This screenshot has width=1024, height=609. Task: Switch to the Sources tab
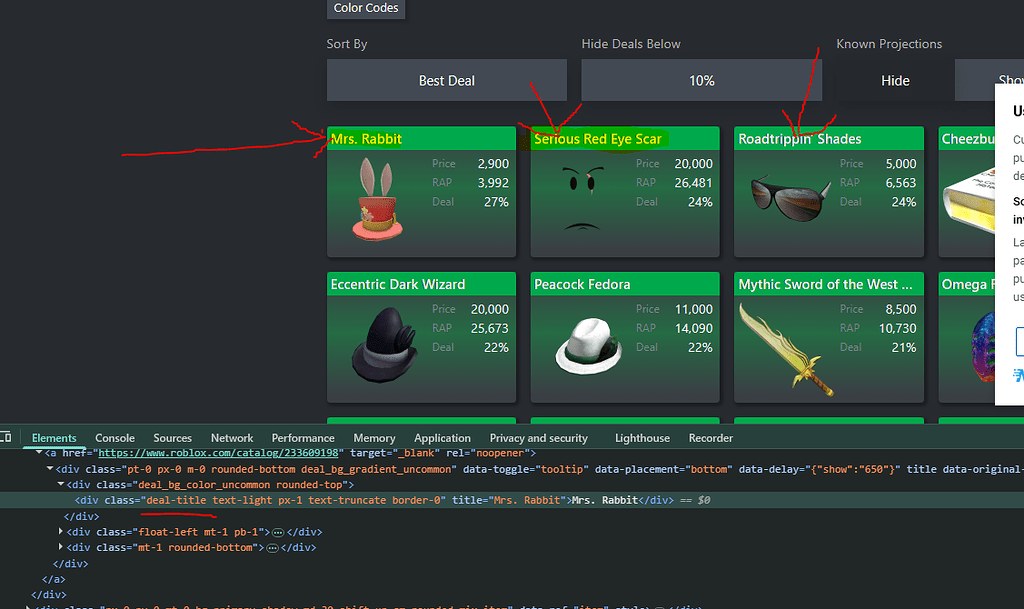[172, 437]
